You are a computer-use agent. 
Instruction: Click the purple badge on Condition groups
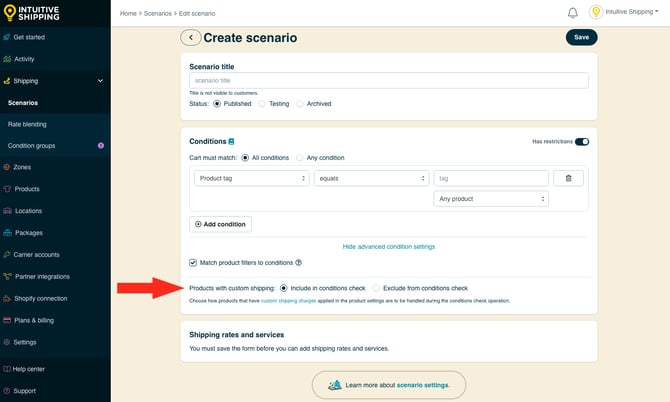[x=101, y=146]
